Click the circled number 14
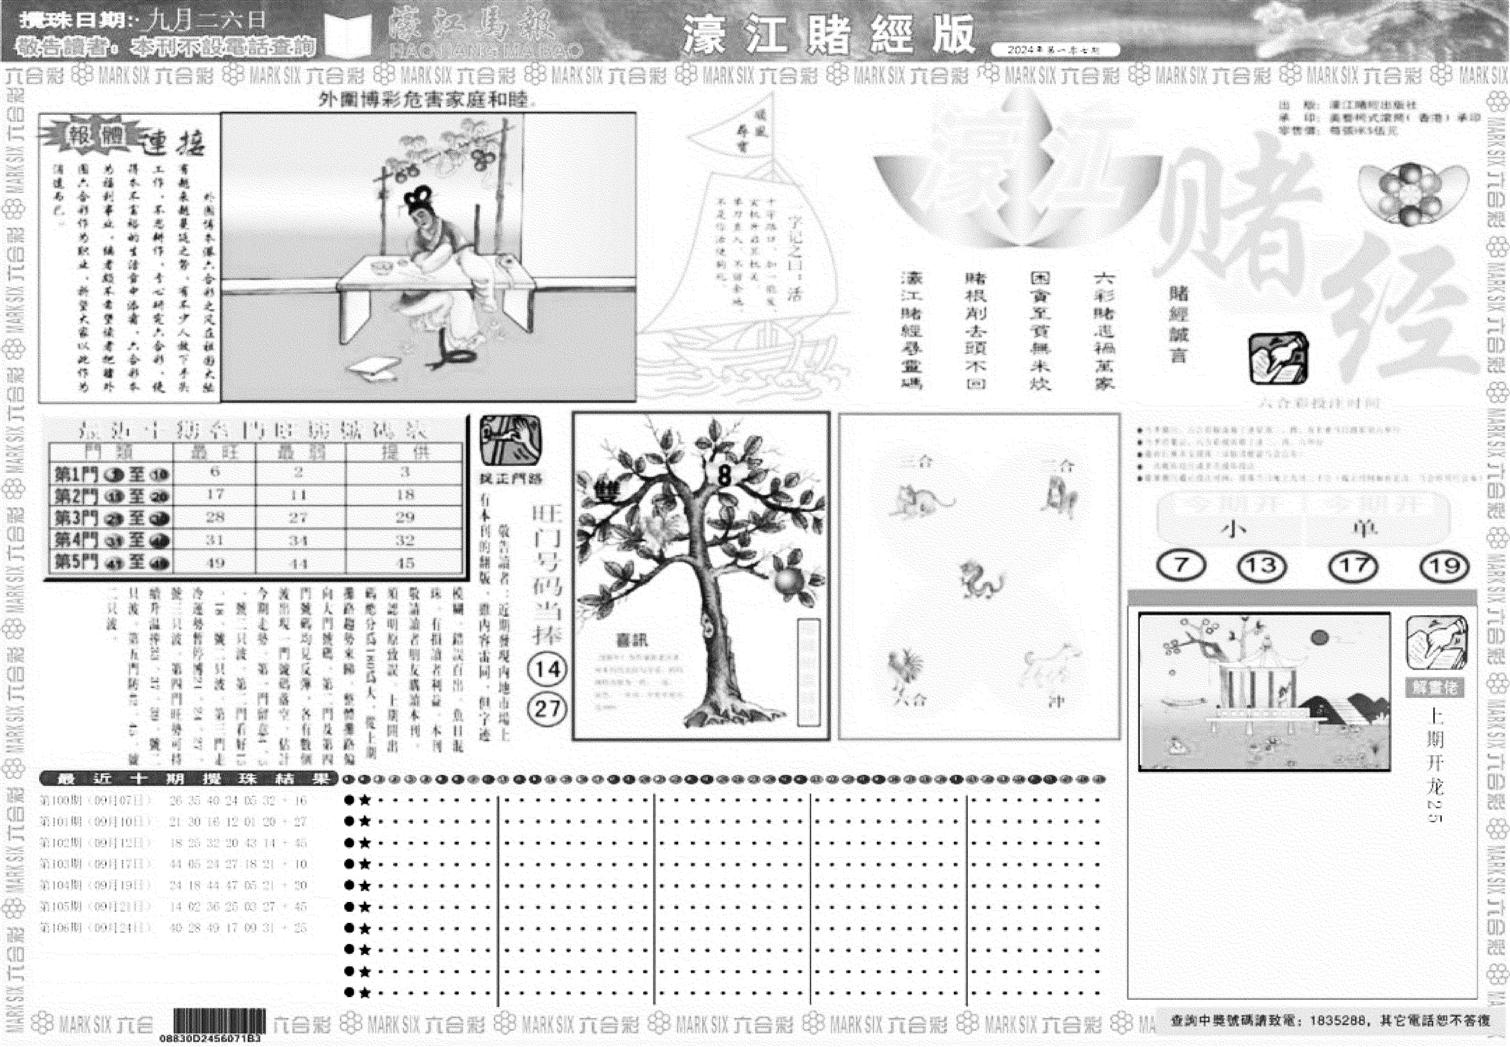1510x1047 pixels. coord(545,669)
